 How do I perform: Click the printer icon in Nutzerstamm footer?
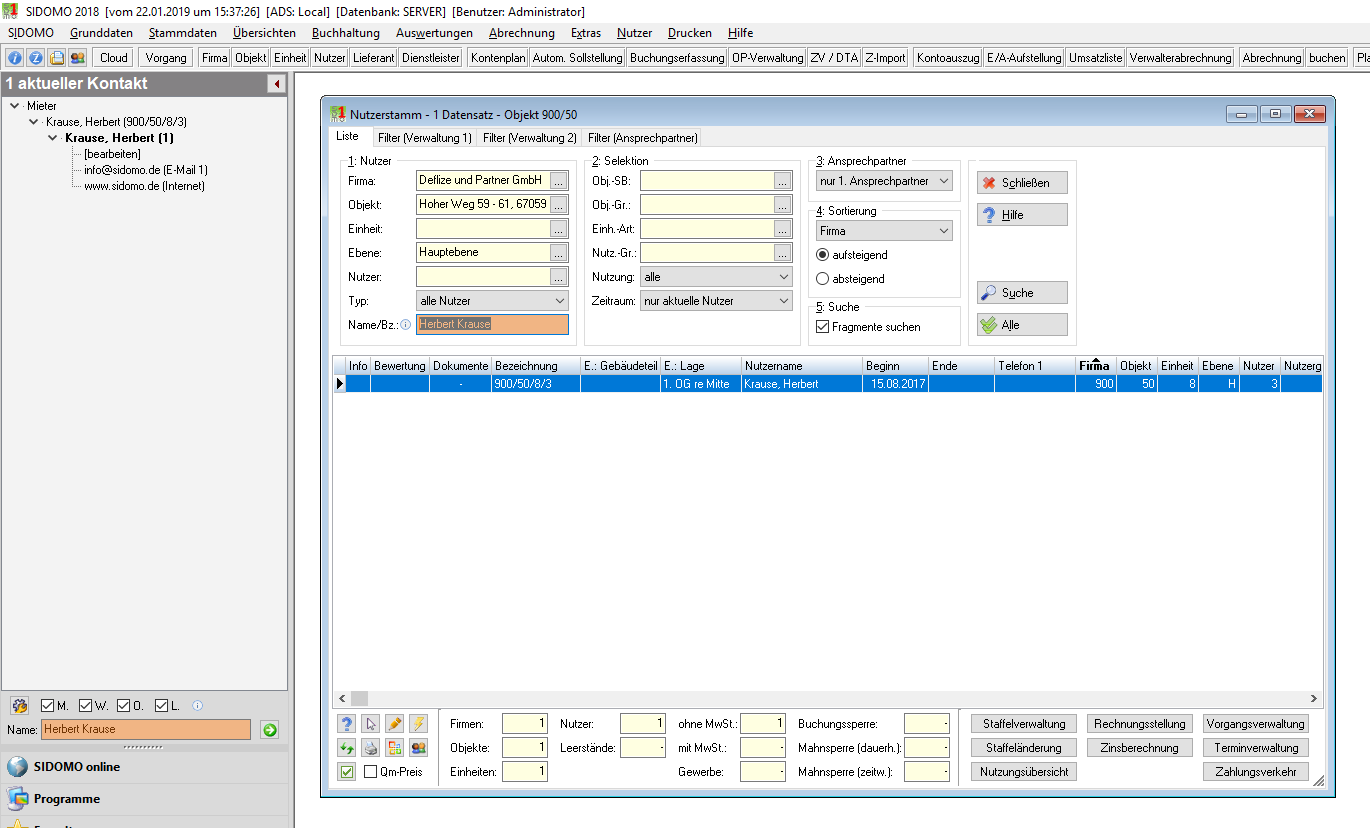371,747
